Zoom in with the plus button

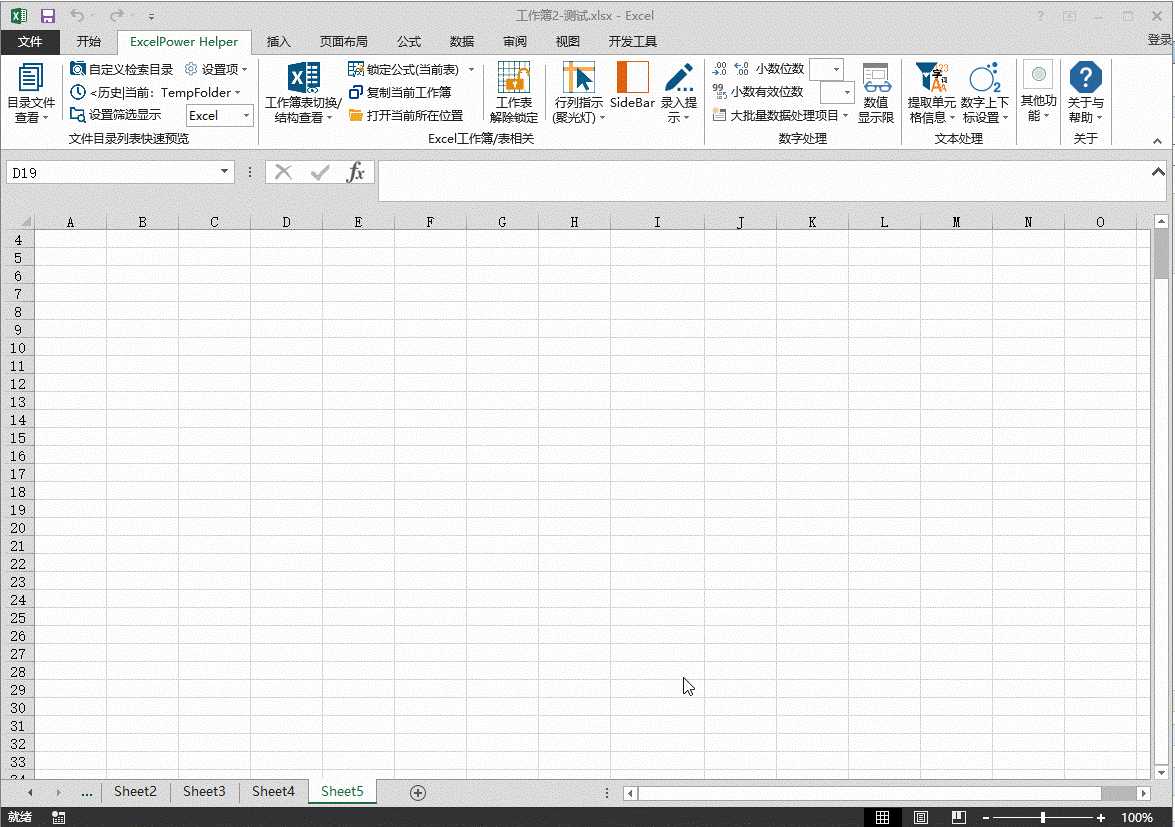[x=1101, y=818]
